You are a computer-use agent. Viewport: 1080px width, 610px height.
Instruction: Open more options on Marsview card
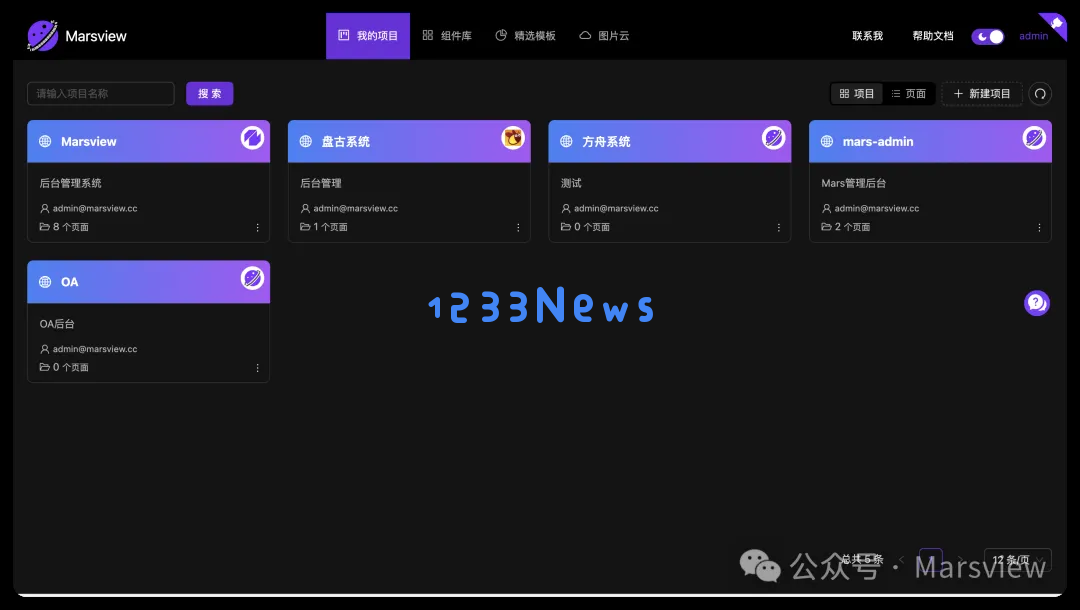click(x=258, y=227)
